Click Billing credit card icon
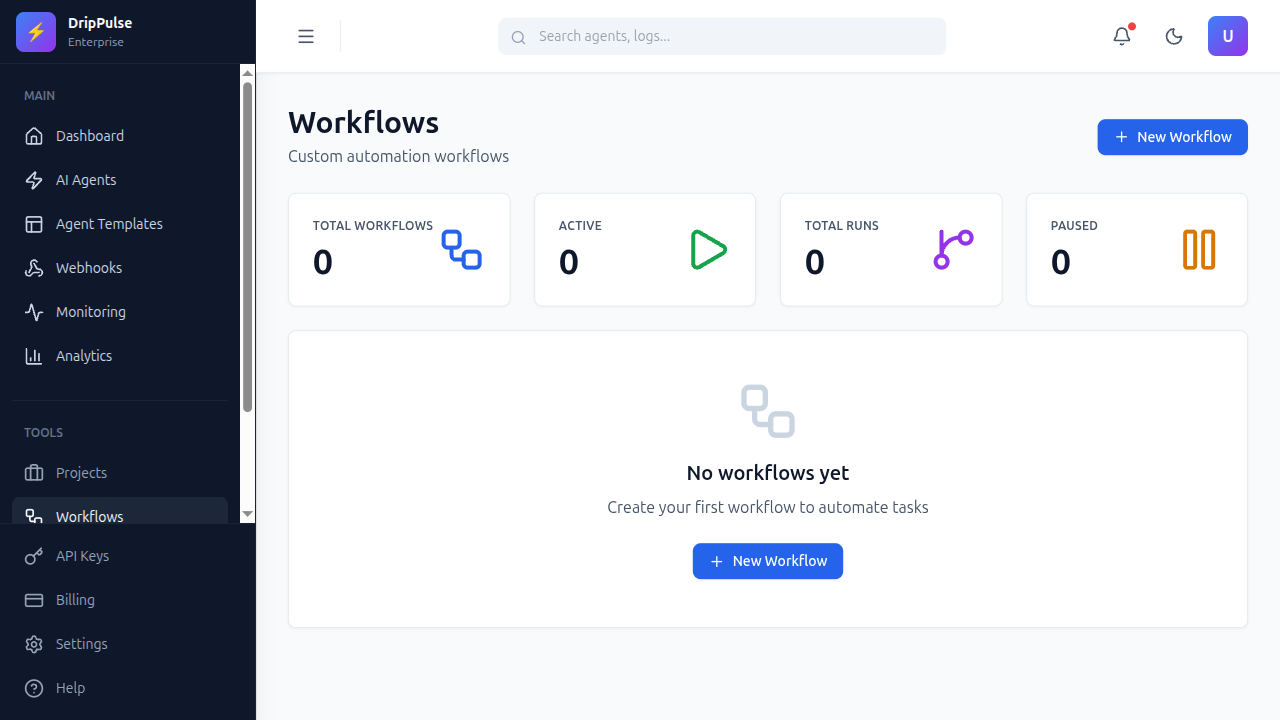The width and height of the screenshot is (1280, 720). (34, 600)
